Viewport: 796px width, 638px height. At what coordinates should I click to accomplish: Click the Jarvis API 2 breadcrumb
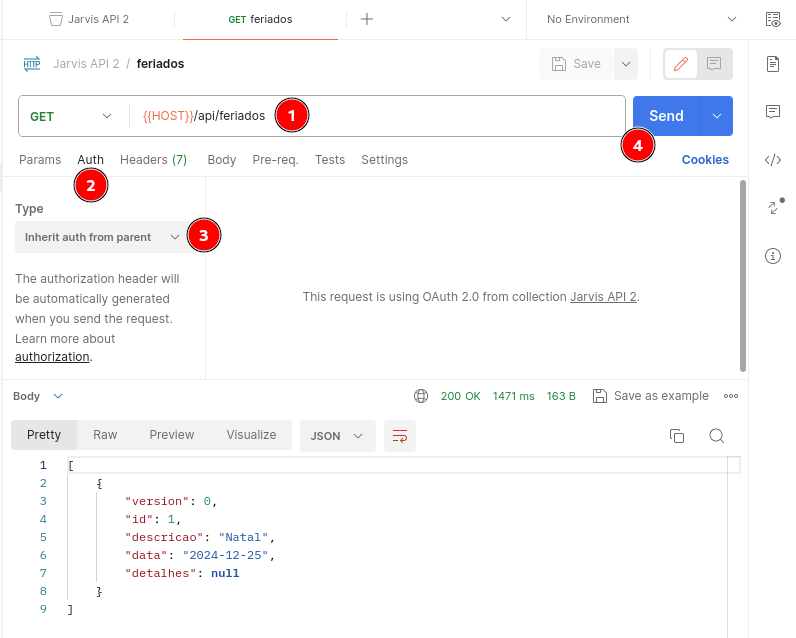tap(86, 64)
